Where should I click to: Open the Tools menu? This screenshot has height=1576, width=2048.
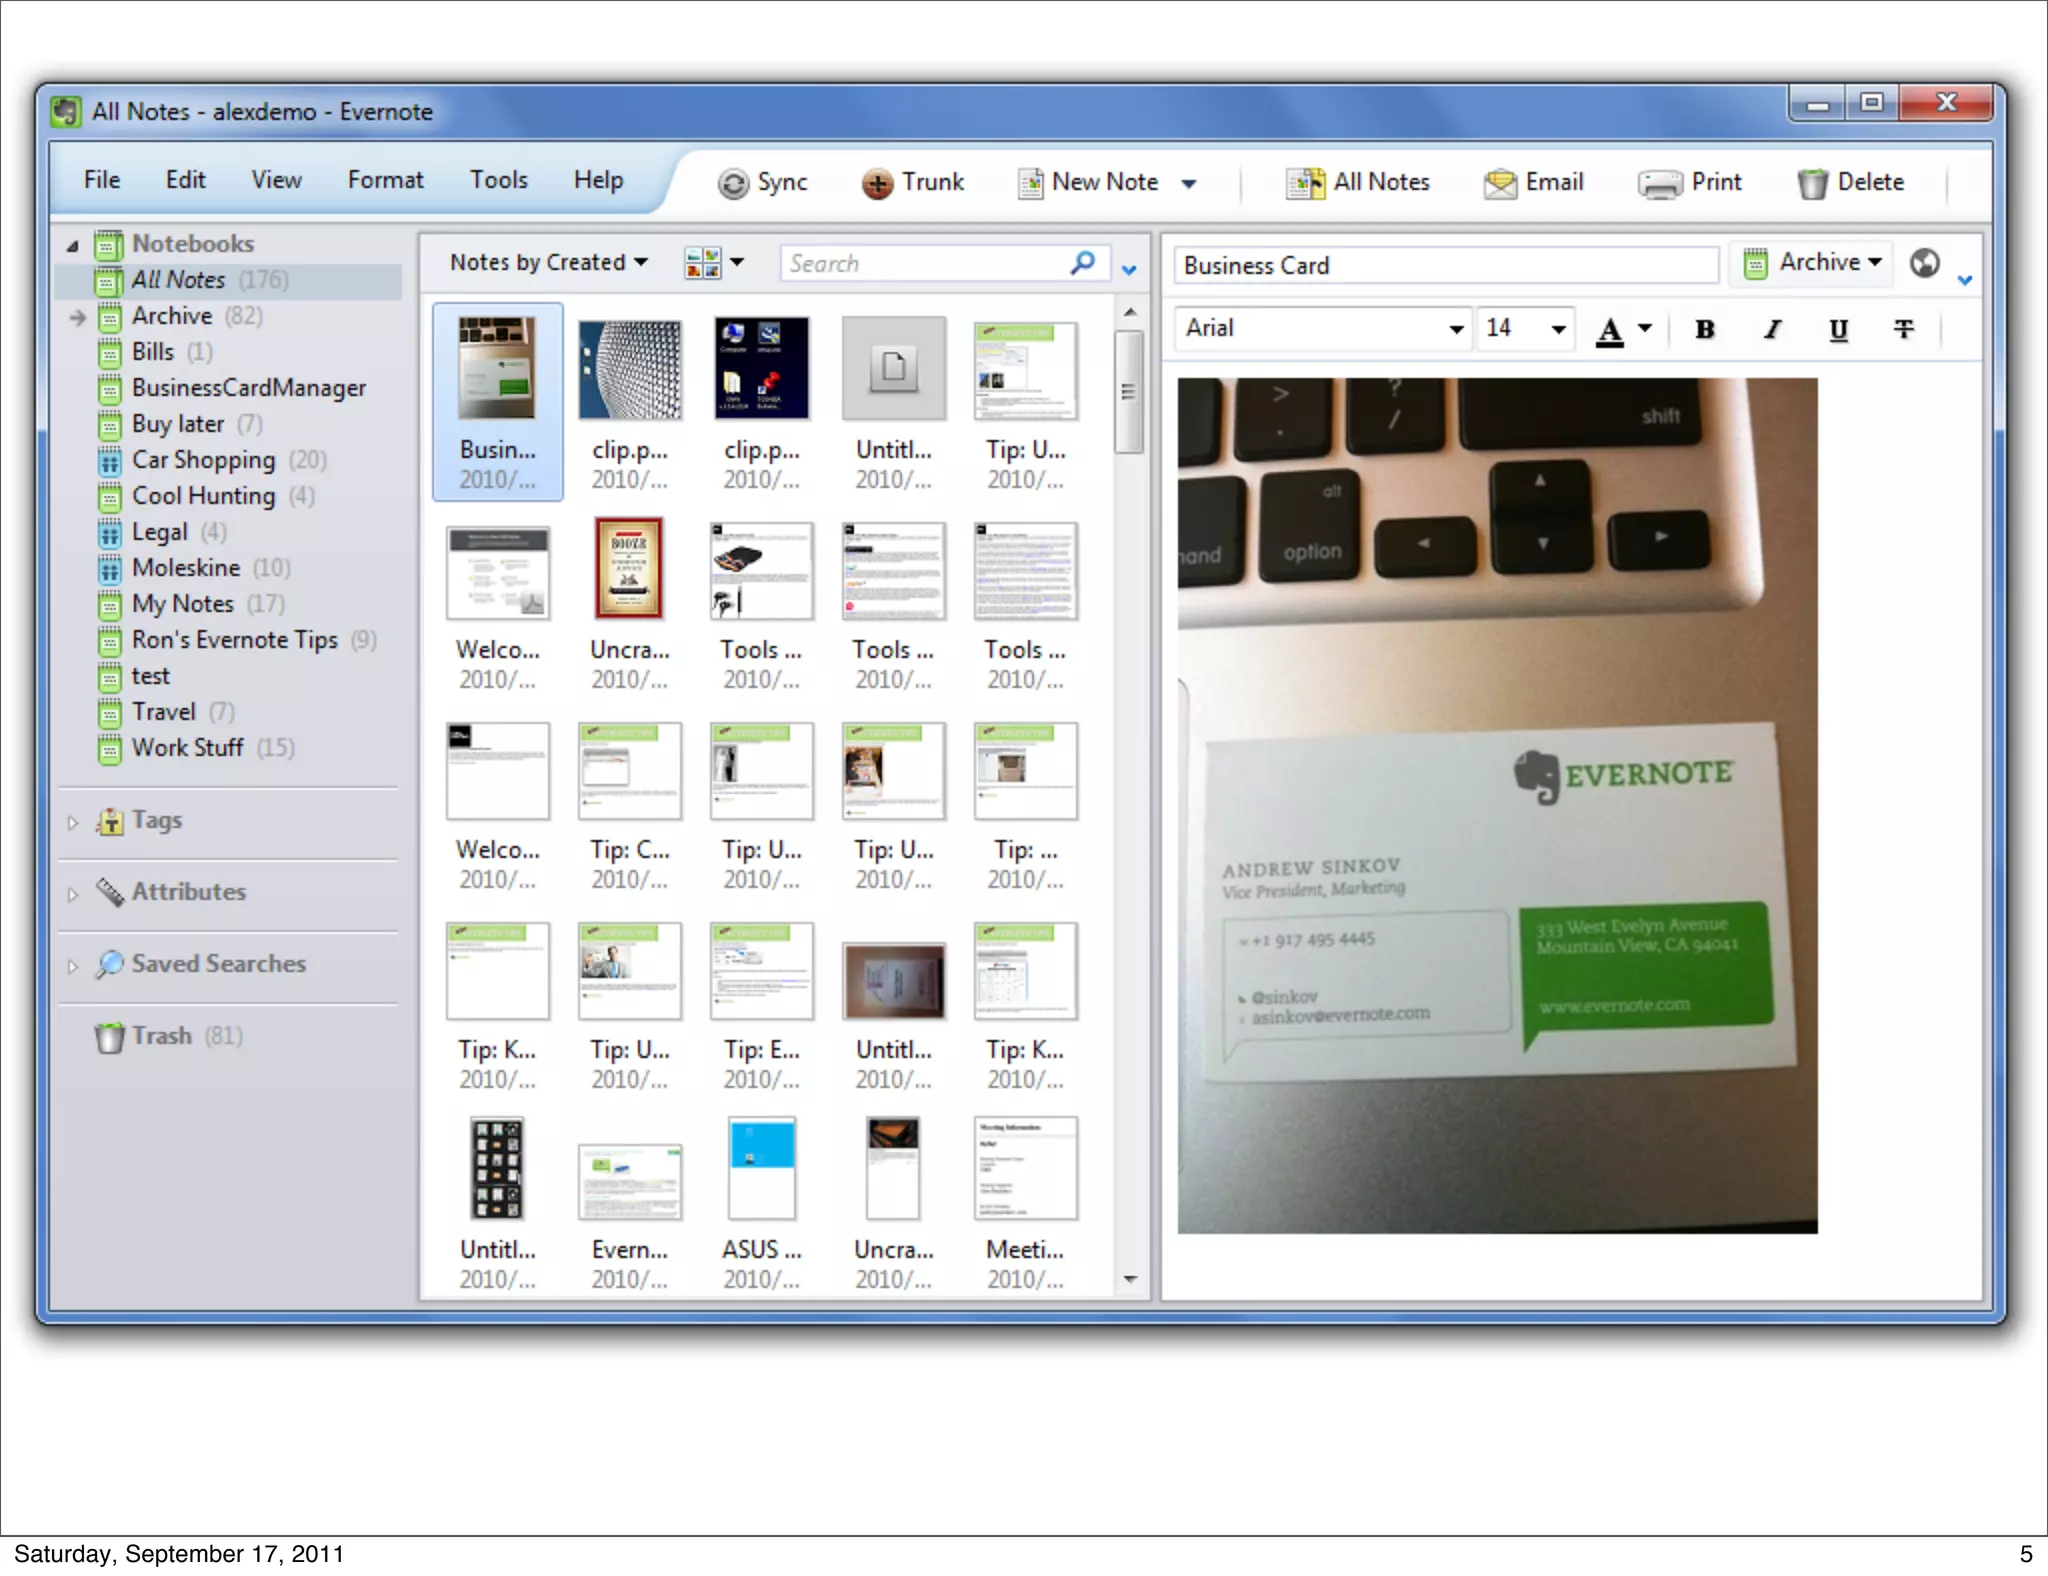pyautogui.click(x=498, y=180)
